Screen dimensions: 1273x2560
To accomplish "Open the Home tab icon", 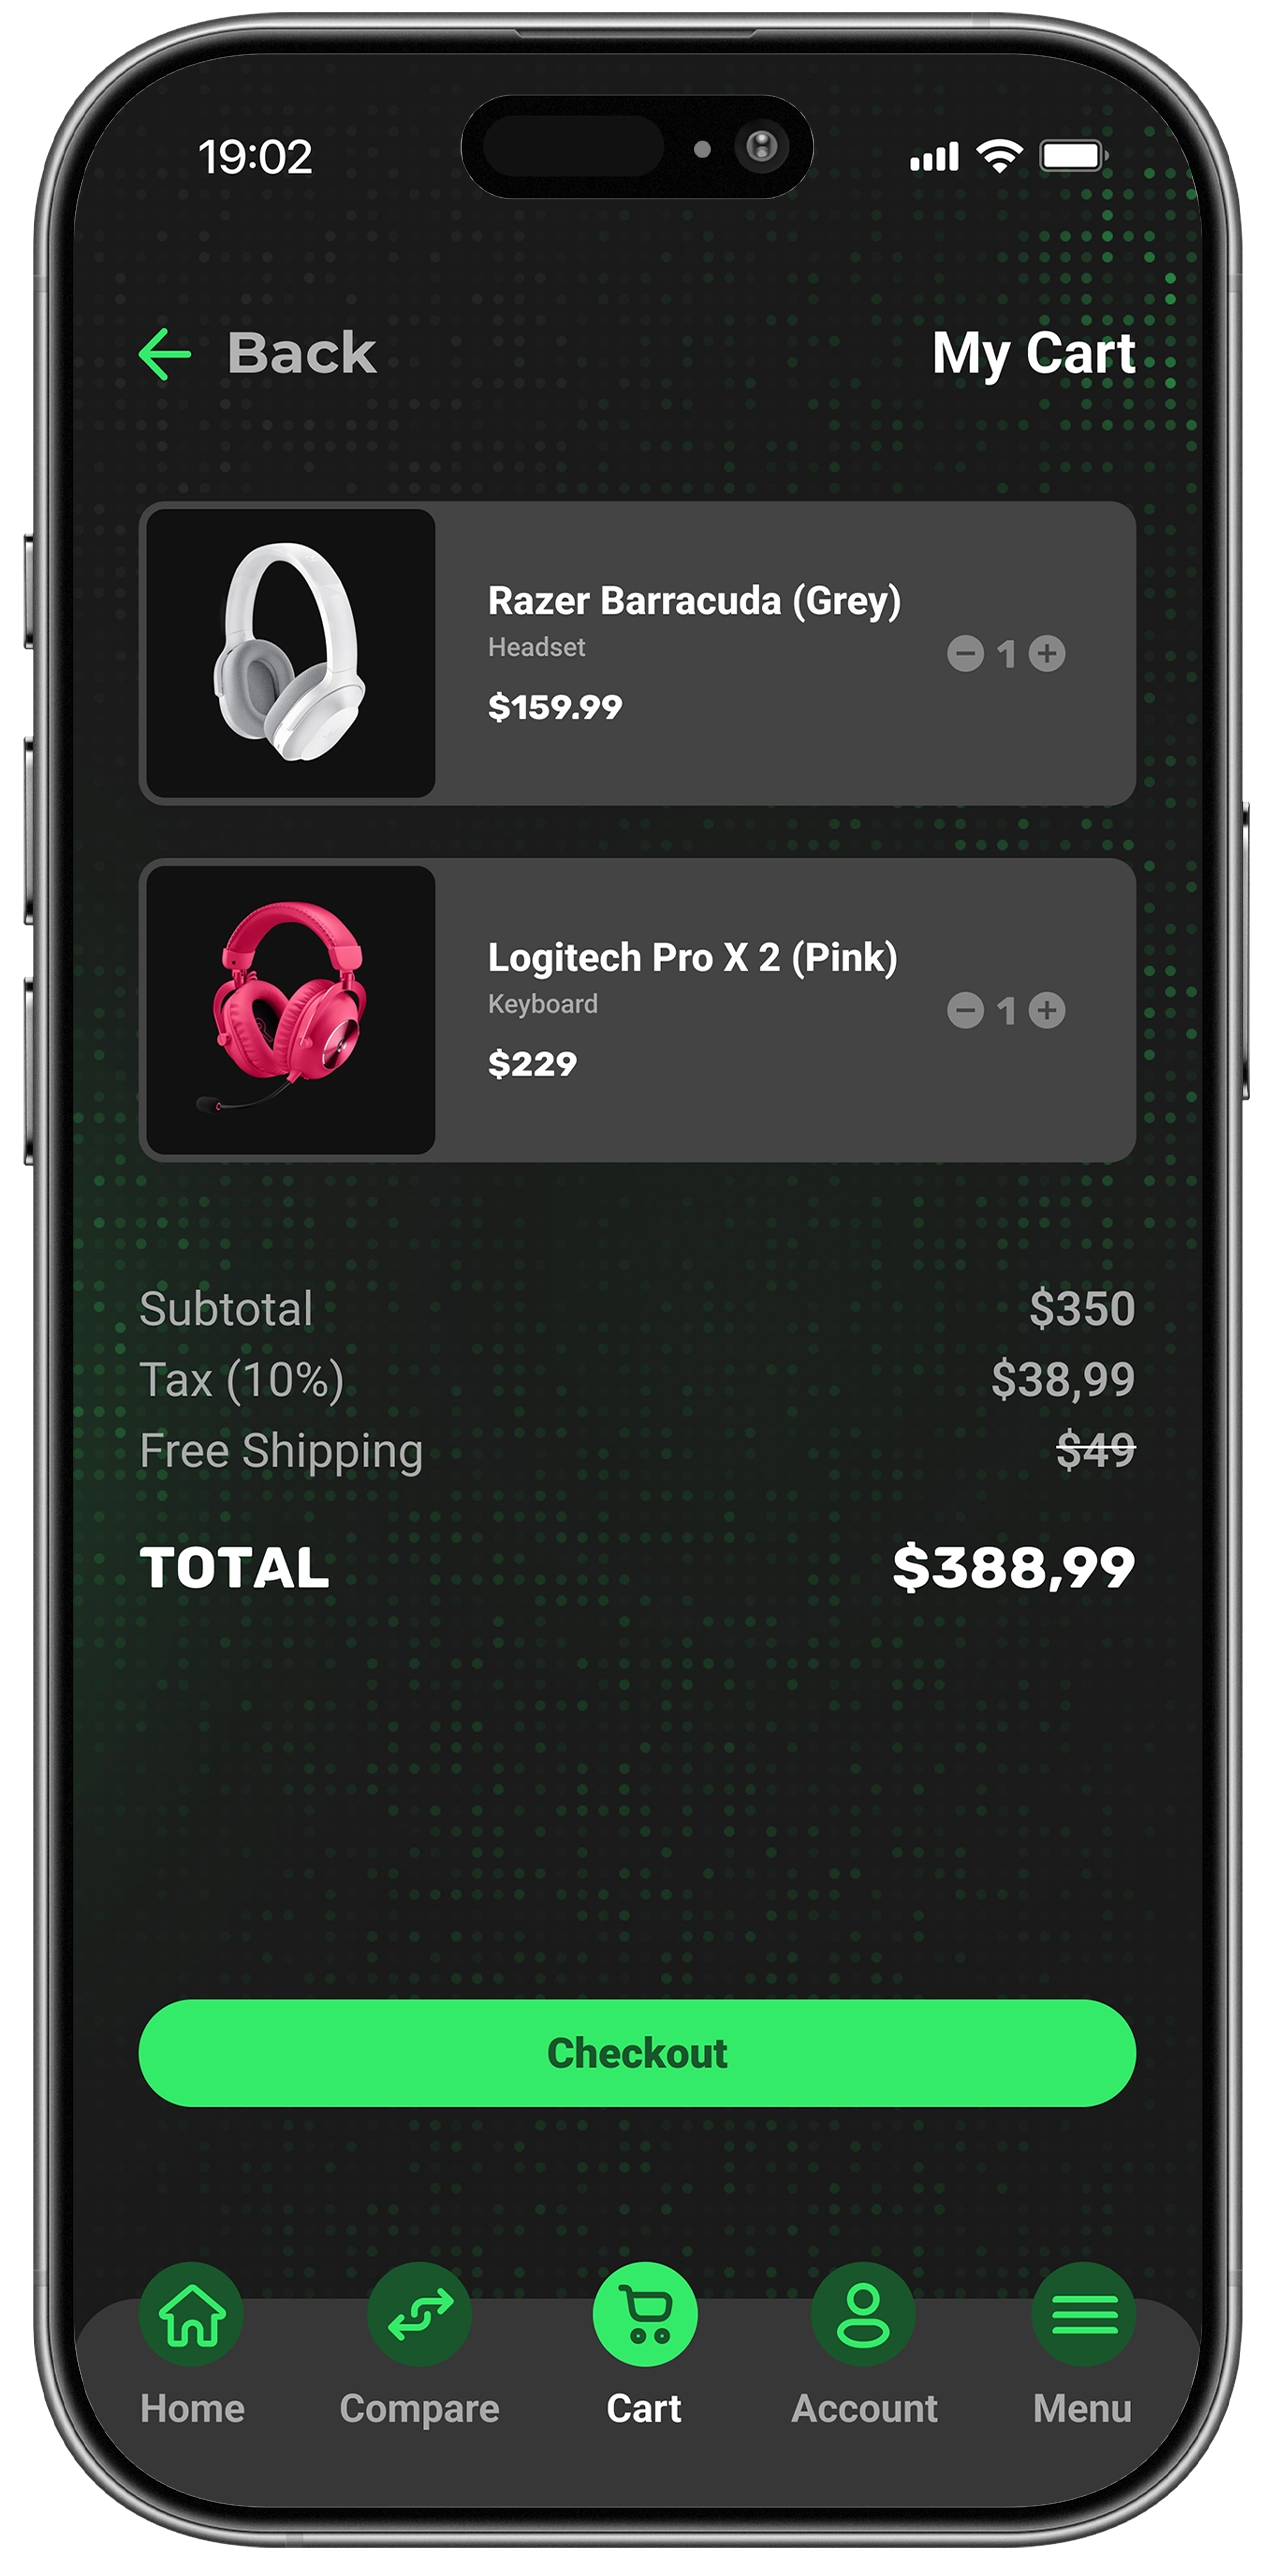I will pyautogui.click(x=191, y=2314).
